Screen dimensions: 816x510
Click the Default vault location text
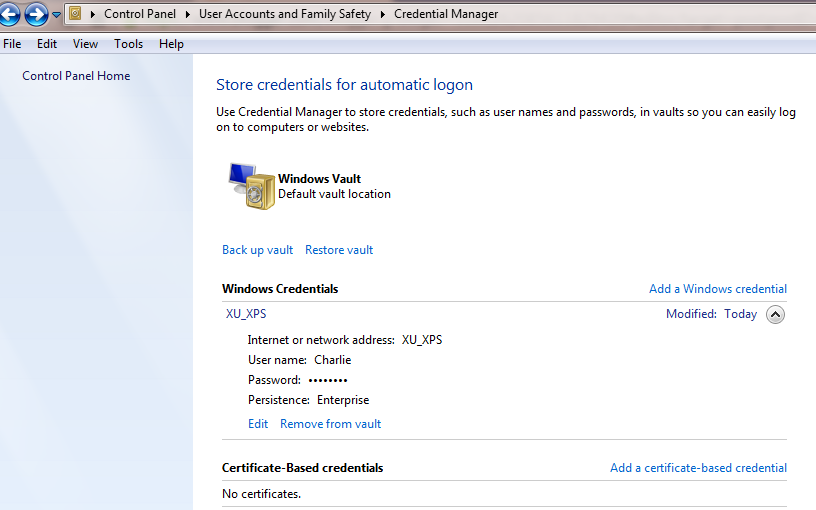[334, 194]
